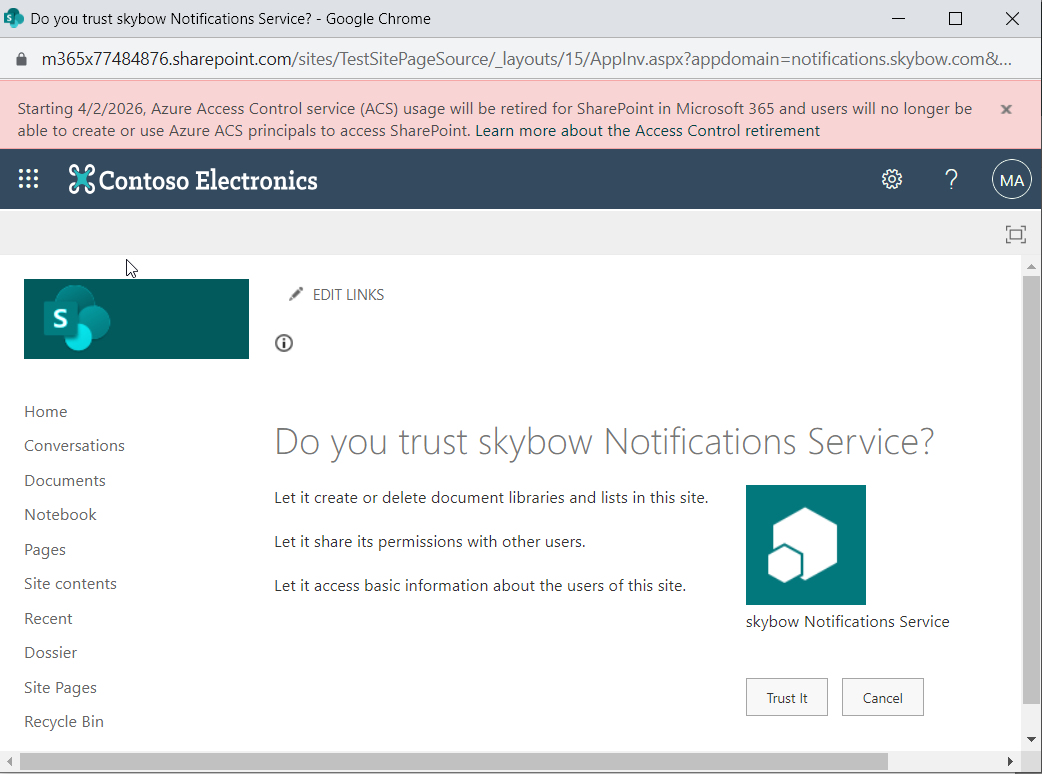Click the Cancel button
The height and width of the screenshot is (774, 1042).
(x=882, y=698)
